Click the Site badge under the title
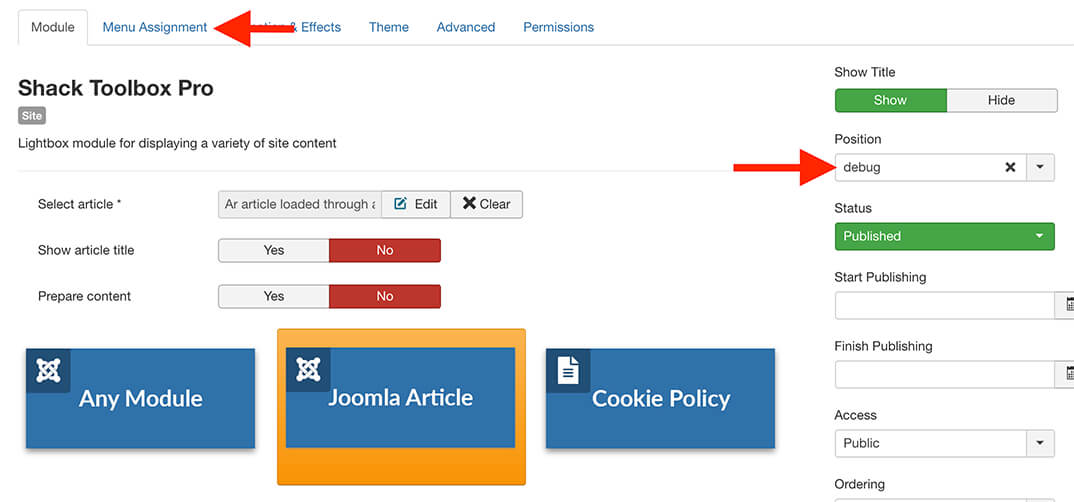The height and width of the screenshot is (502, 1074). (32, 116)
